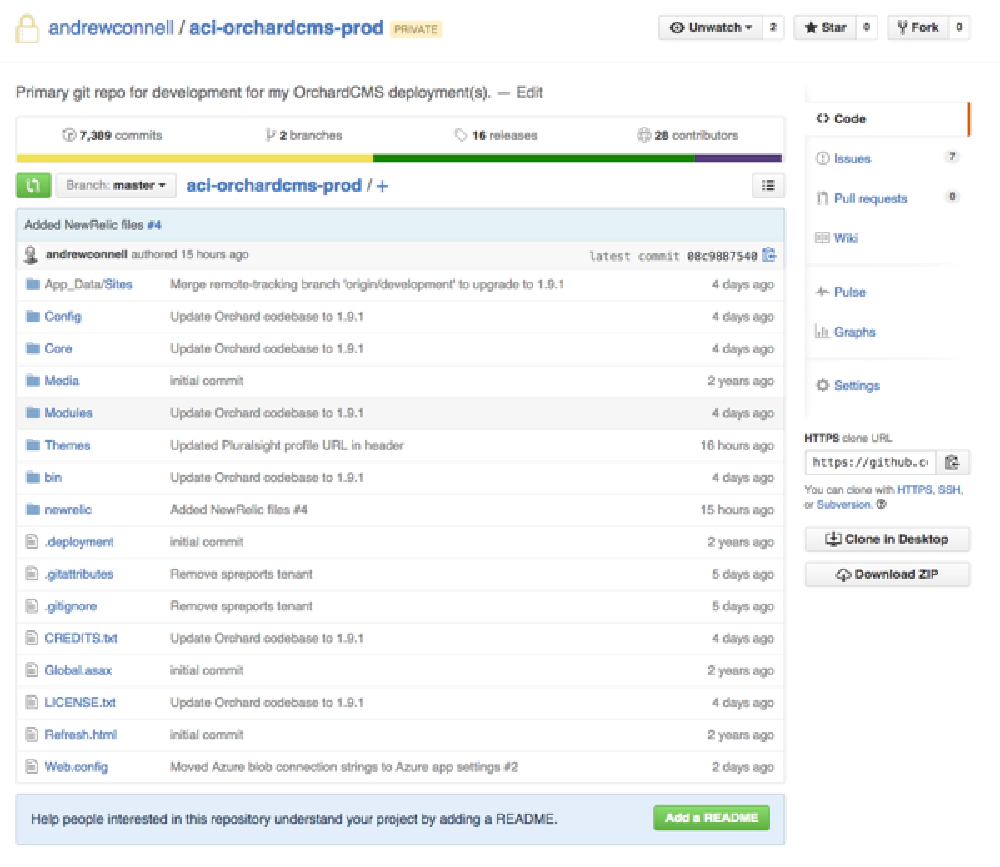Expand the Unwatch options dropdown arrow

click(x=747, y=27)
